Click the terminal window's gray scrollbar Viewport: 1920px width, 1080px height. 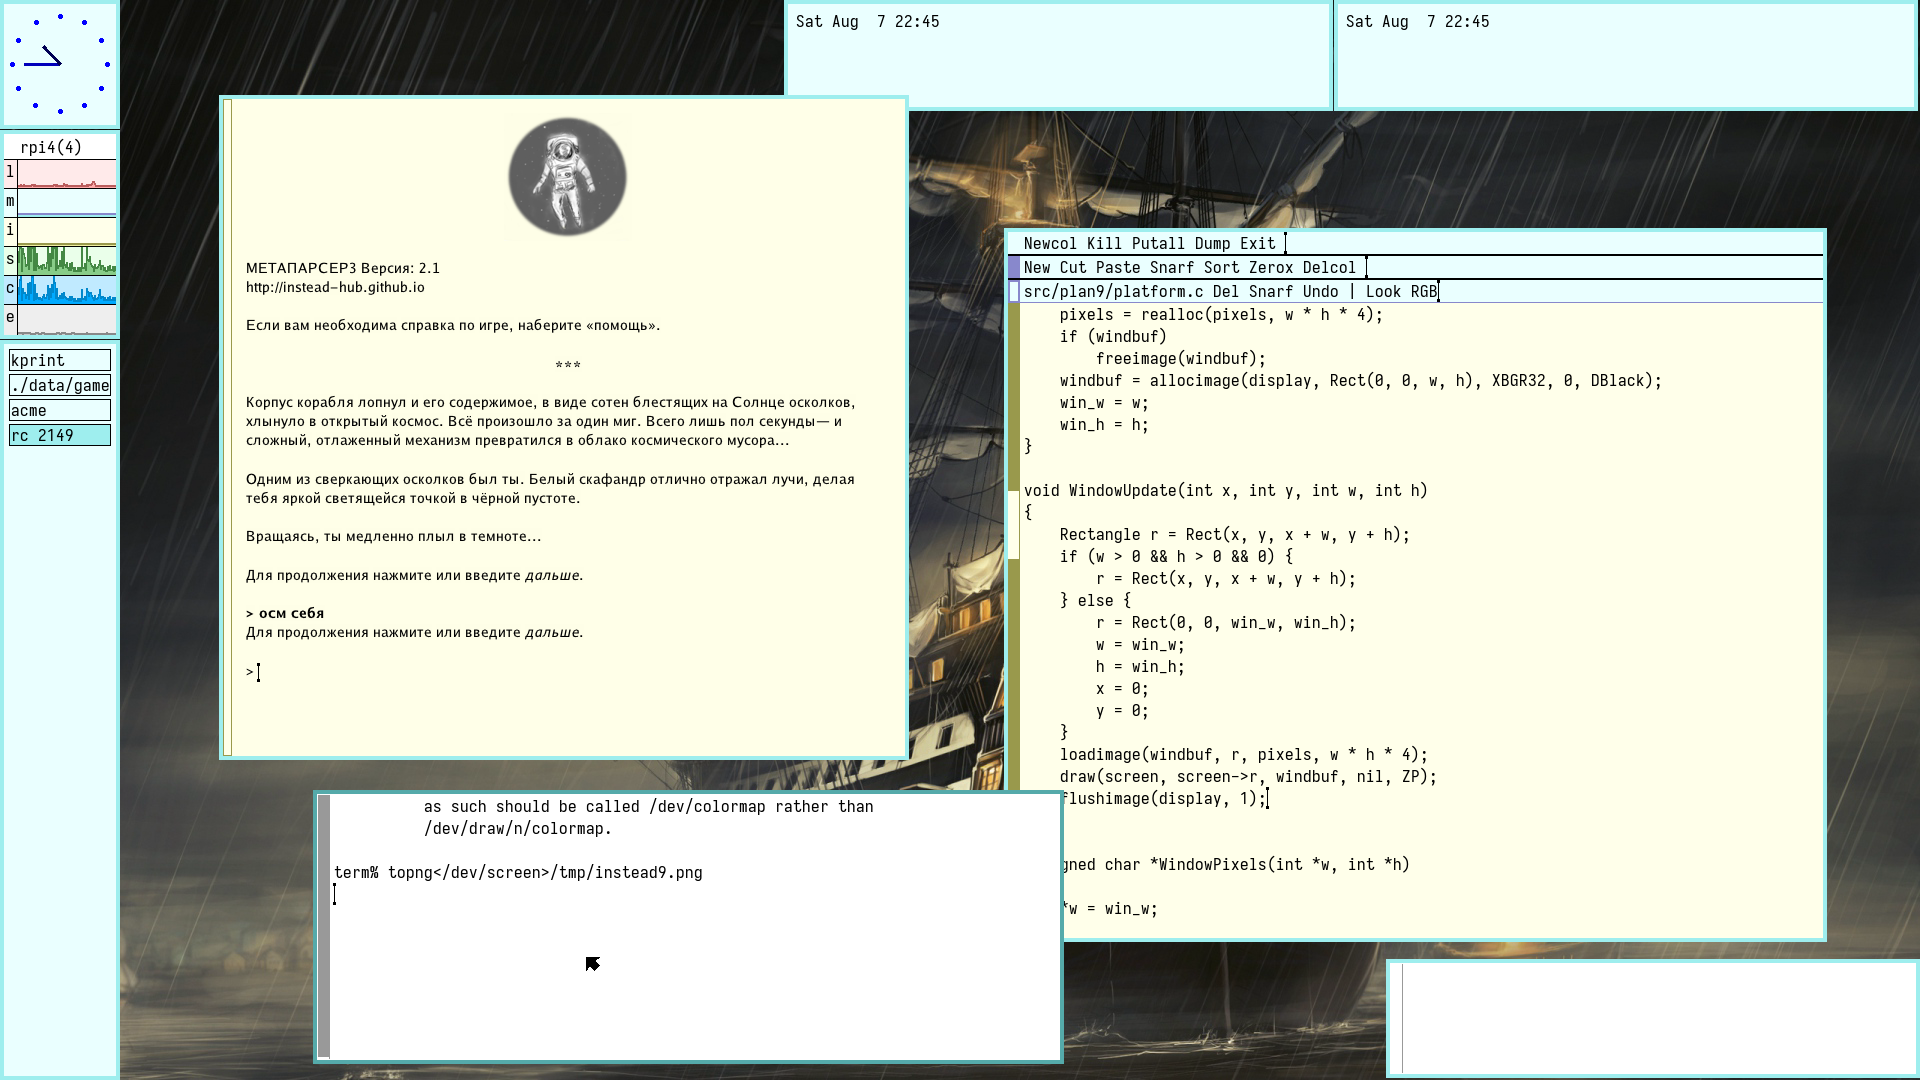[x=324, y=925]
